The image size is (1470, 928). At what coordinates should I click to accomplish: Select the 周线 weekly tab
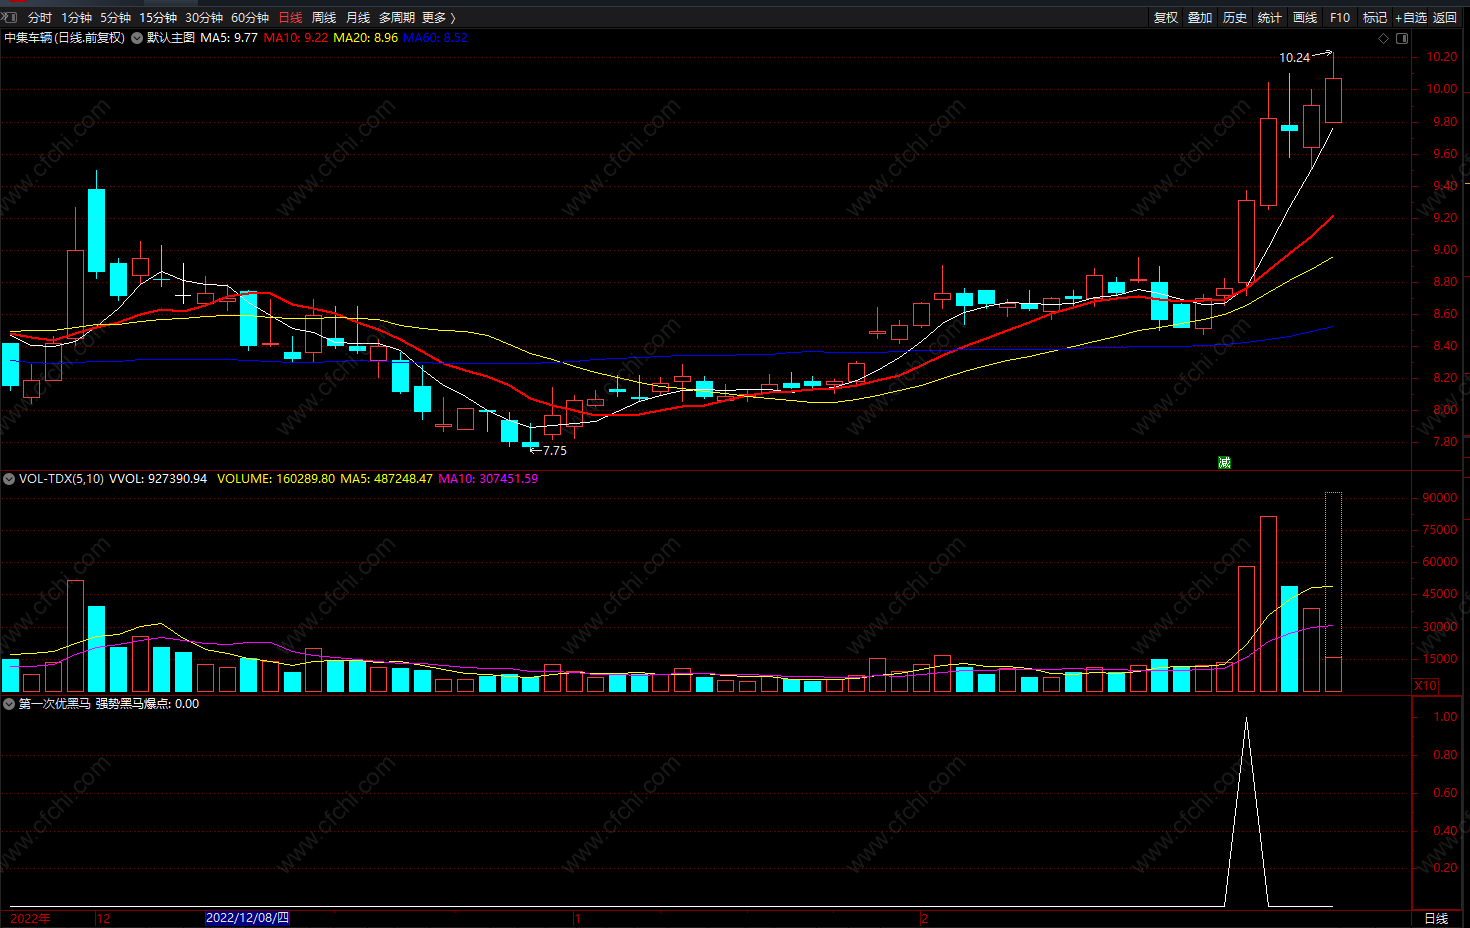pos(324,18)
